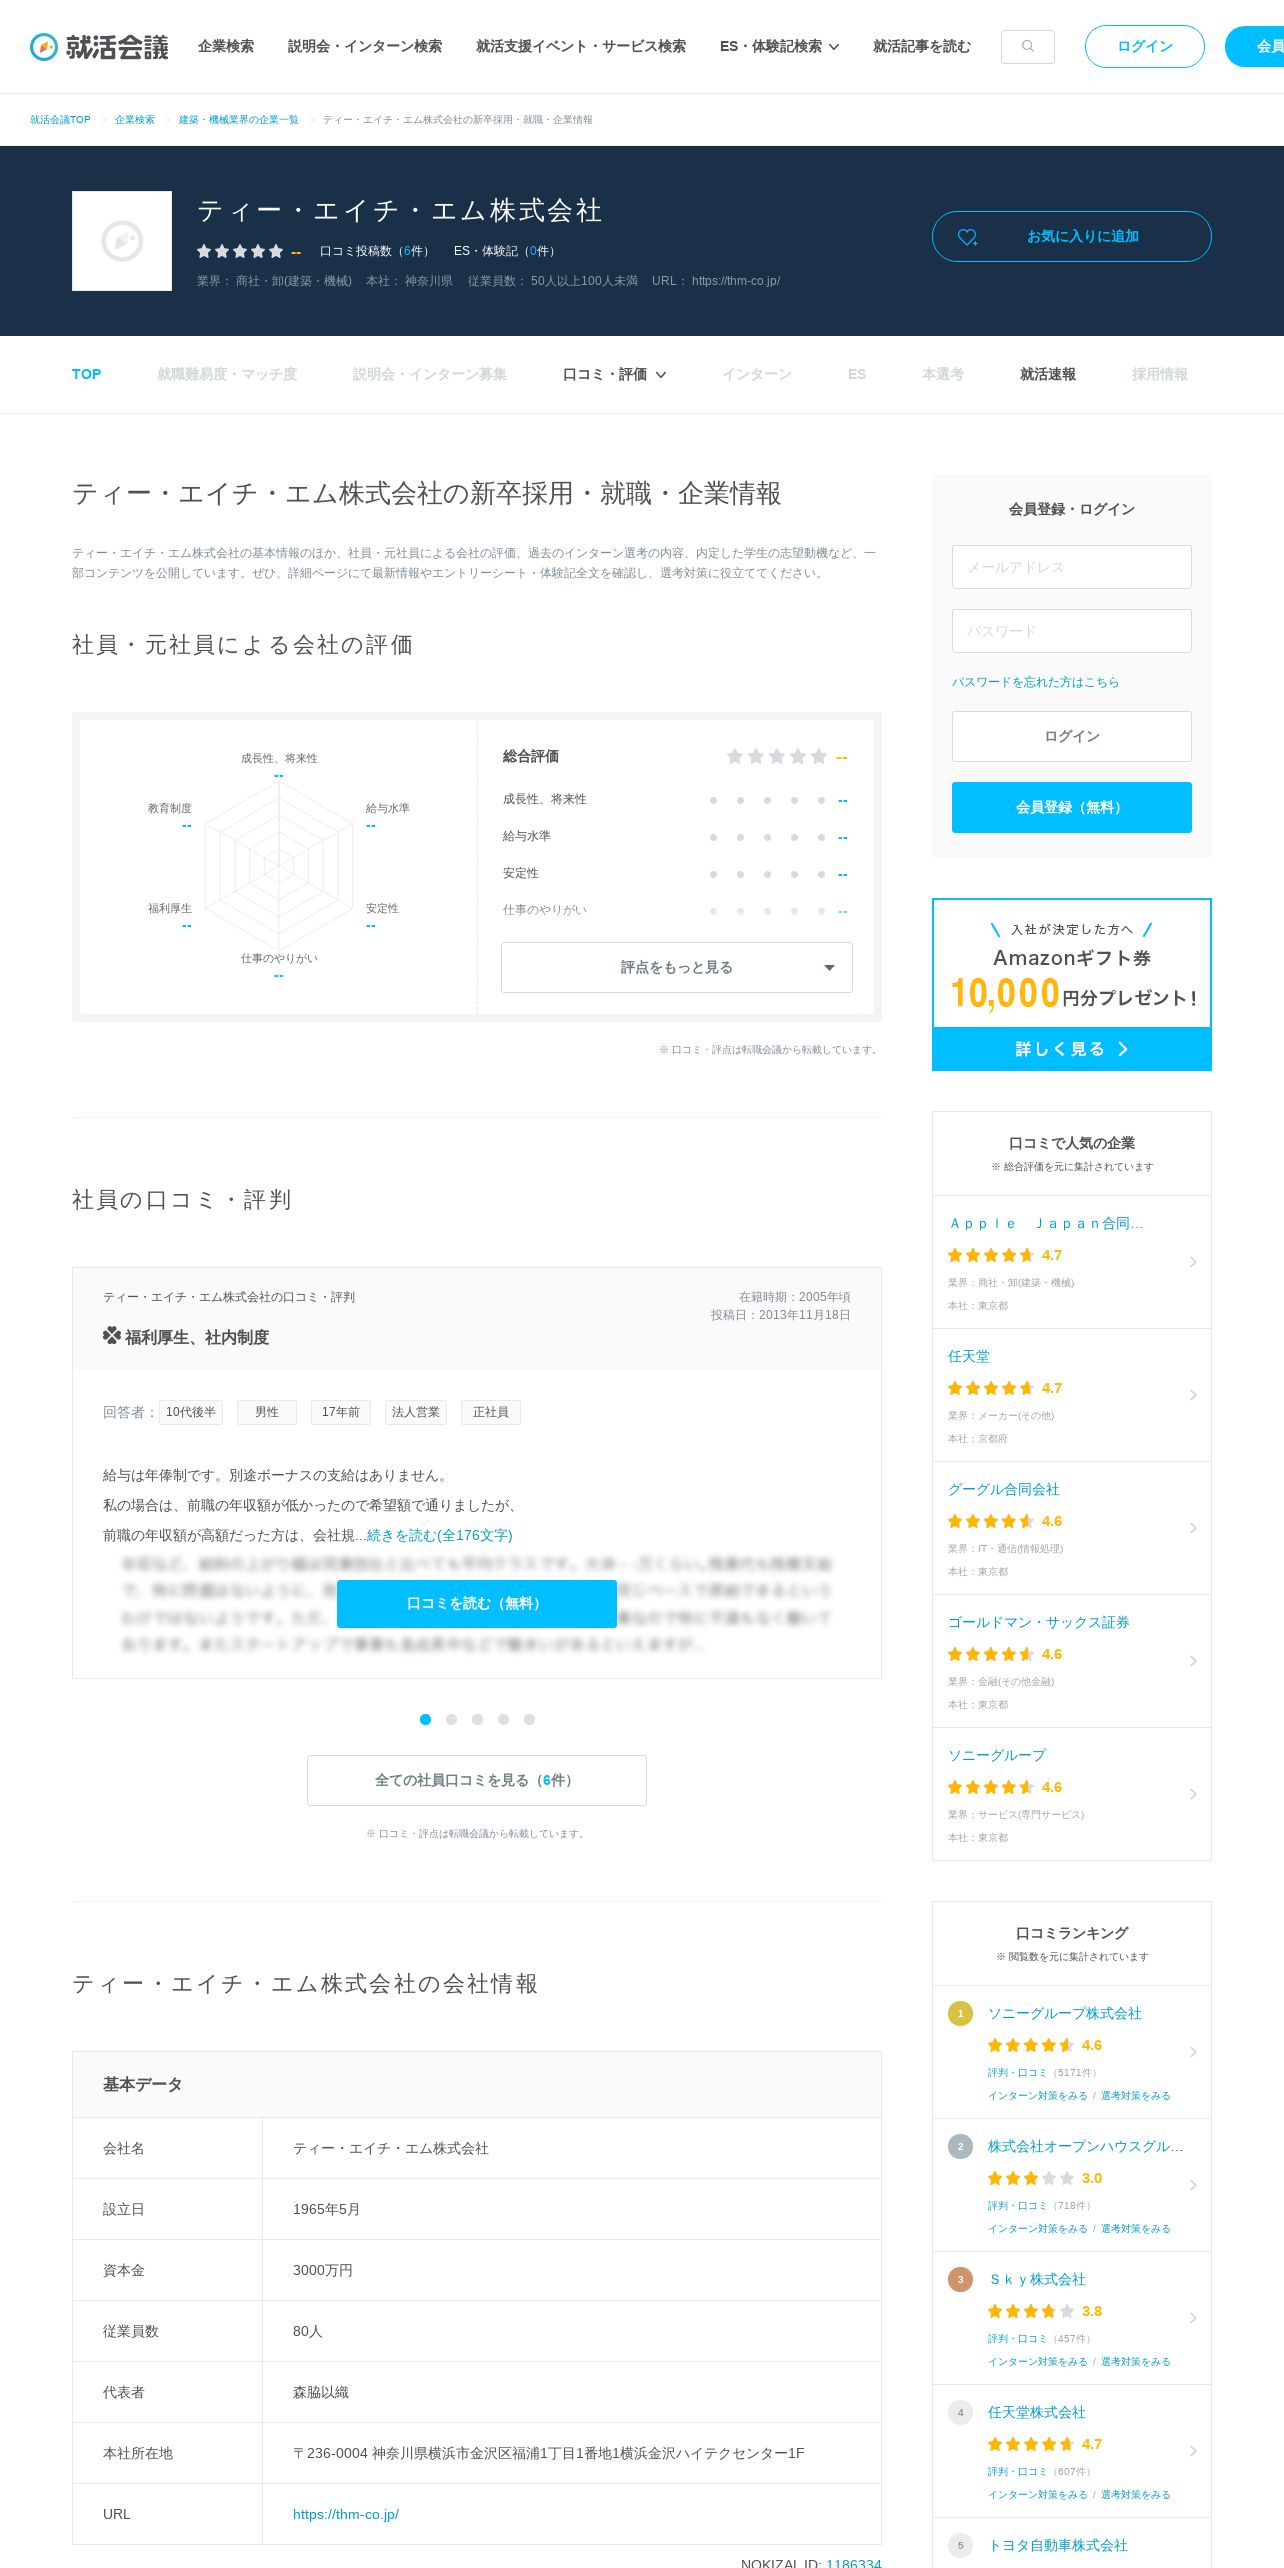The image size is (1284, 2568).
Task: Click the heart icon for favorites
Action: pos(967,237)
